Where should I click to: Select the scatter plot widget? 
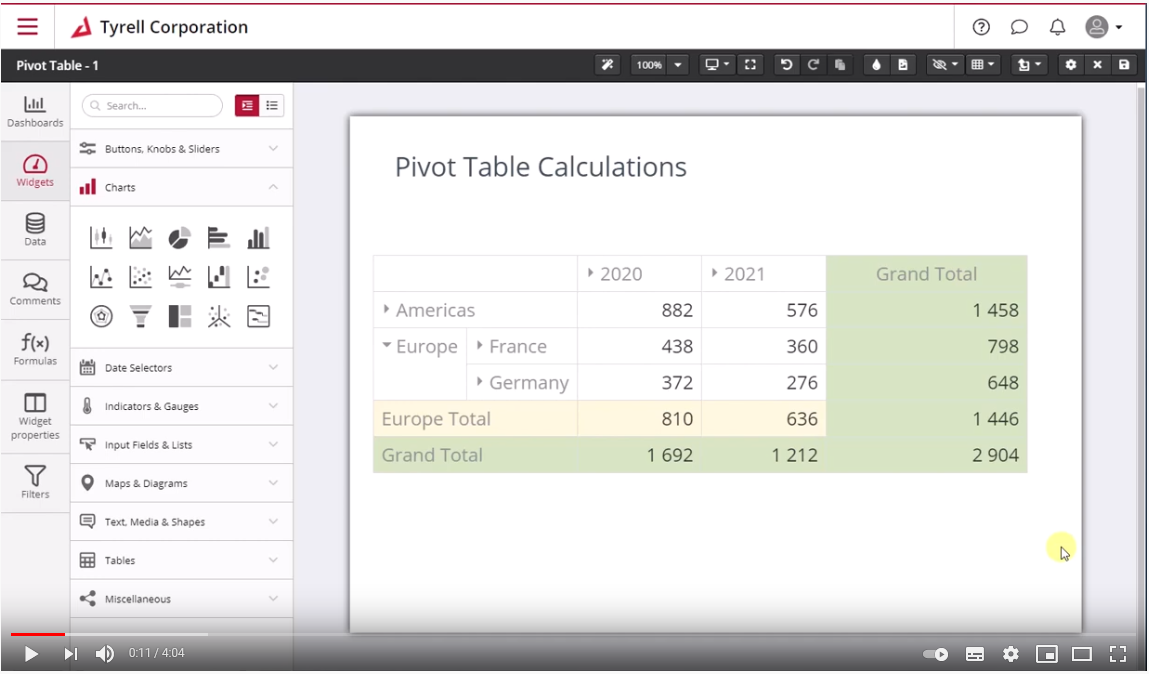pyautogui.click(x=140, y=277)
